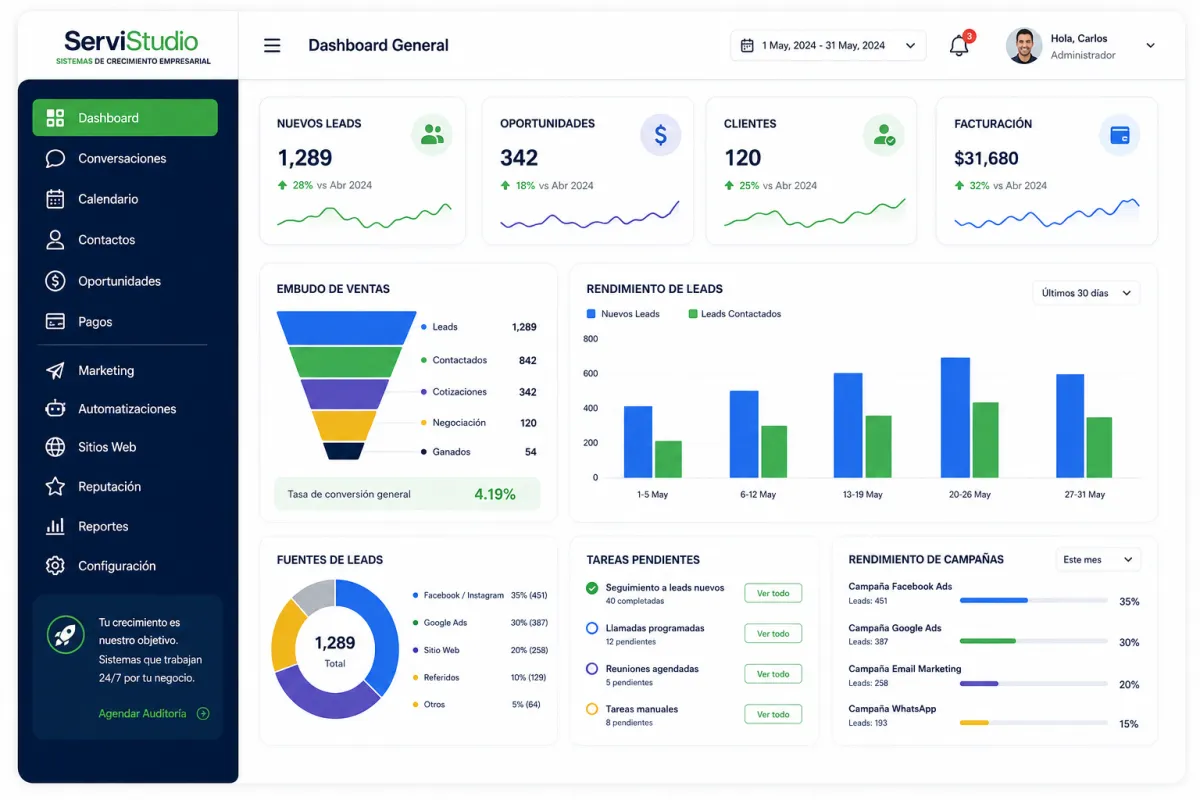The height and width of the screenshot is (800, 1200).
Task: Toggle Nuevos Leads legend in chart
Action: click(x=623, y=314)
